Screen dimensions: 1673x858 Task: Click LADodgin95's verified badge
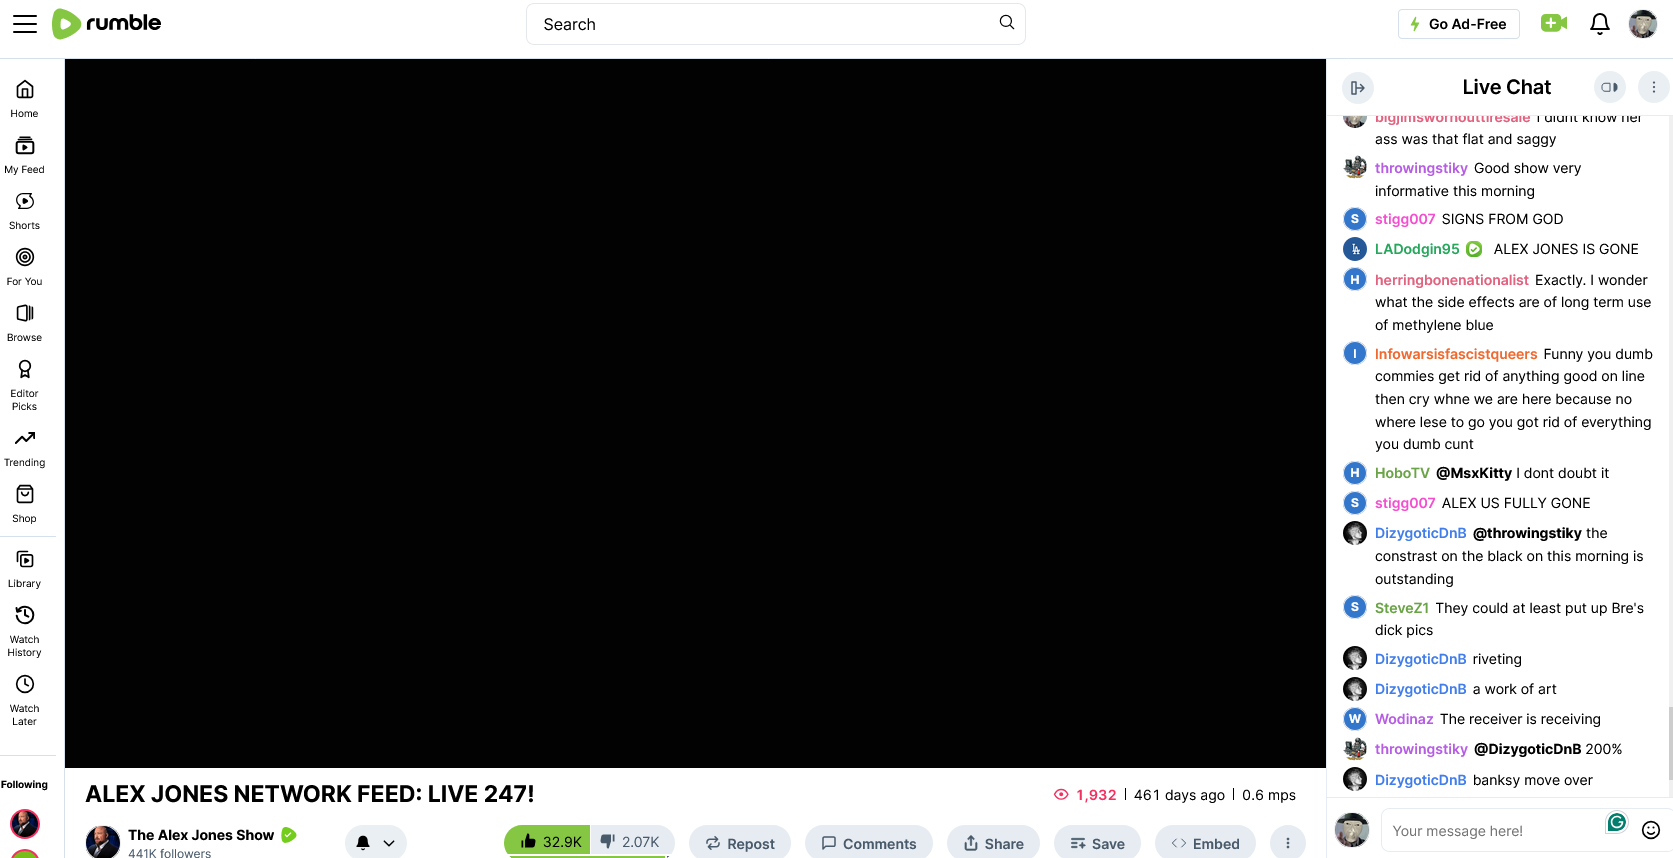1474,249
